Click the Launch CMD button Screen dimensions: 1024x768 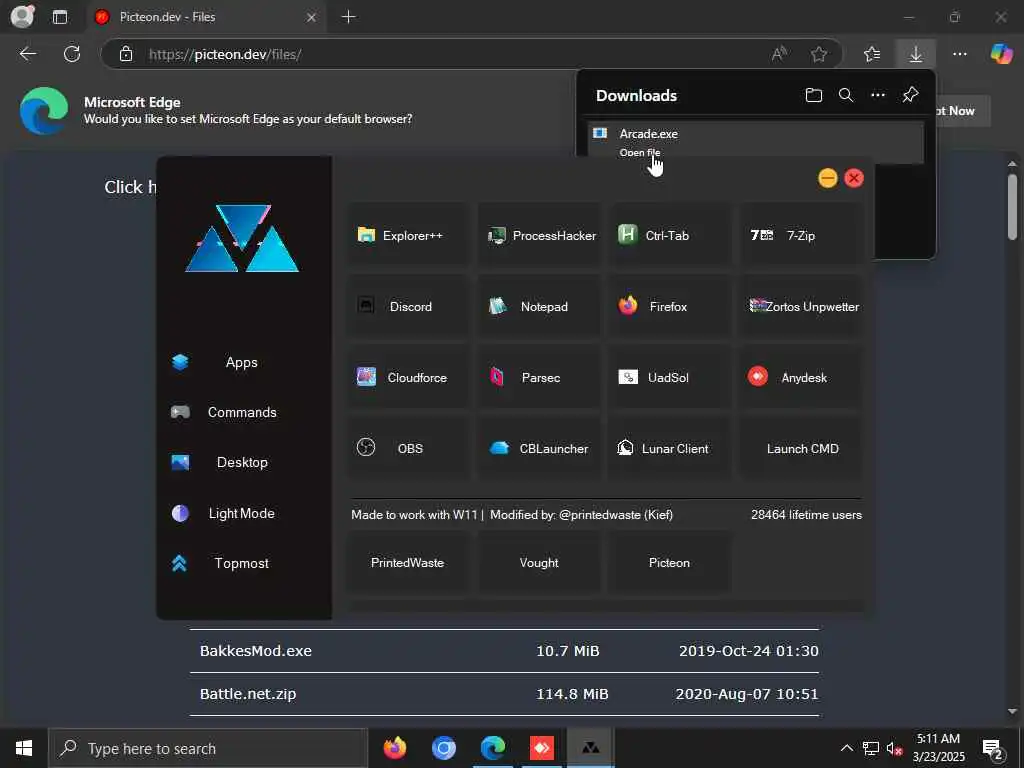(x=801, y=449)
